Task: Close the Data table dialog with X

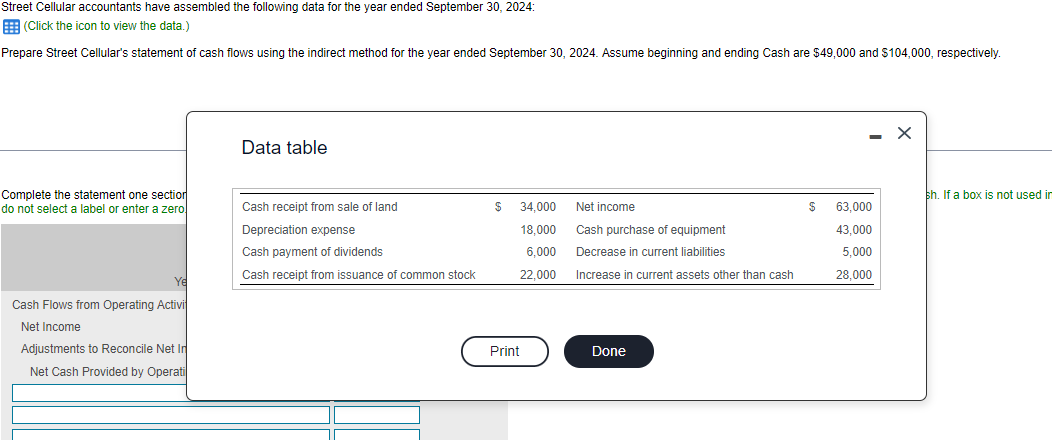Action: (x=904, y=134)
